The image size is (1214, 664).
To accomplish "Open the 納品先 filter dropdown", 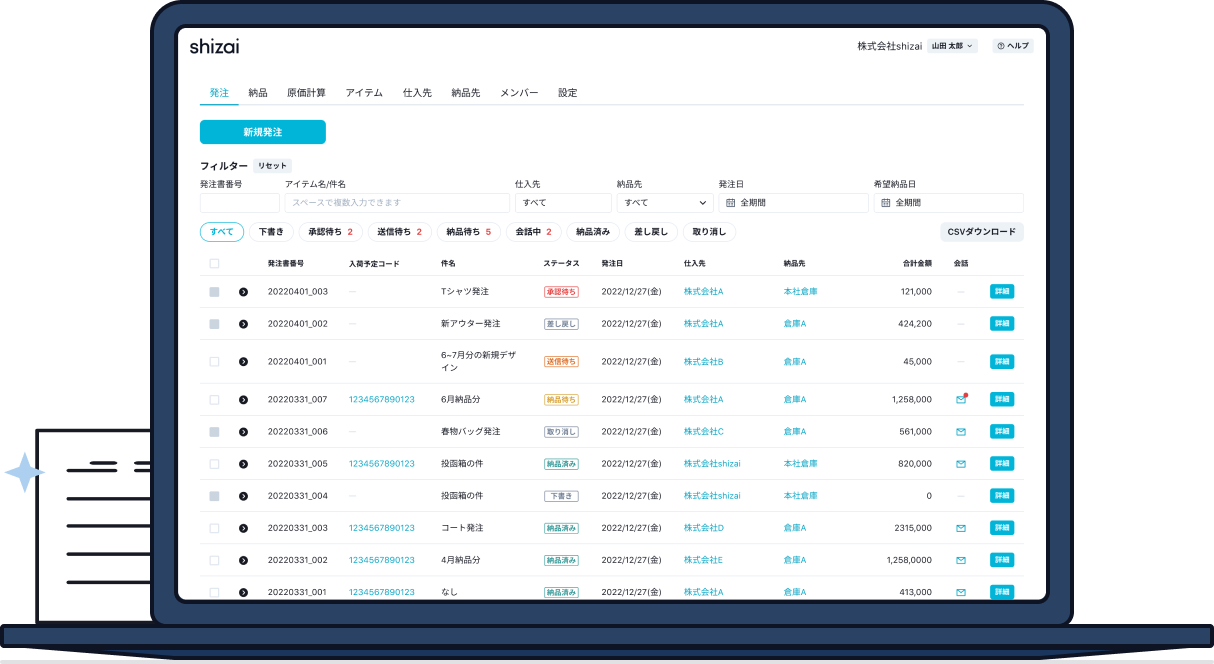I will (x=665, y=203).
